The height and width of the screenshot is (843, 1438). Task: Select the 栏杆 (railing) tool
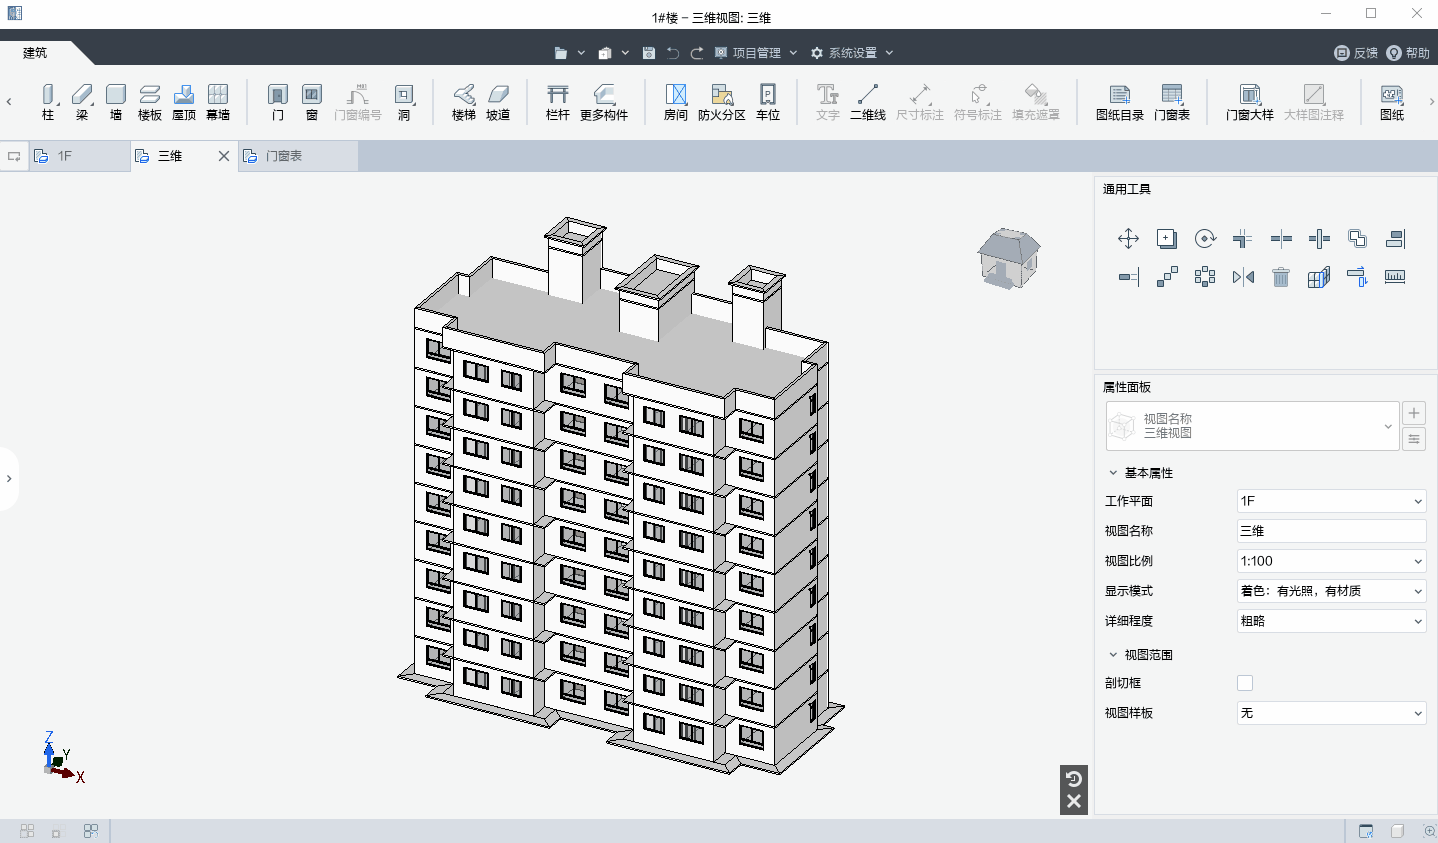(x=558, y=102)
